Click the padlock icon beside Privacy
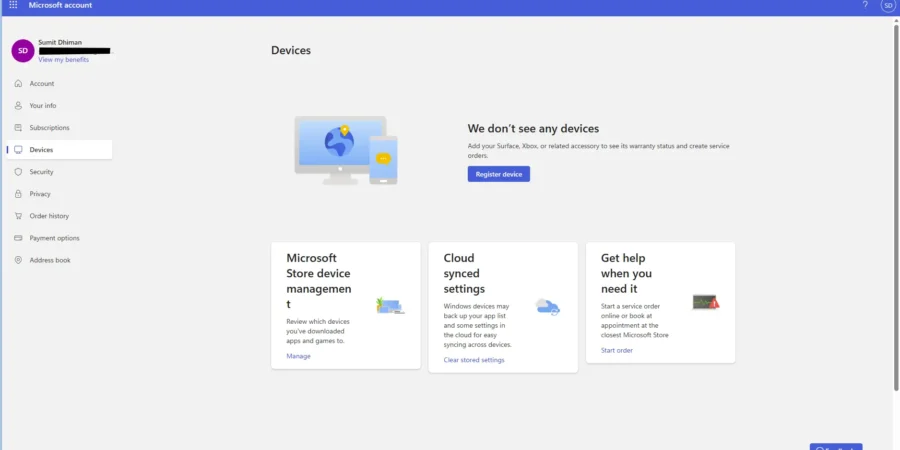900x450 pixels. click(x=18, y=194)
